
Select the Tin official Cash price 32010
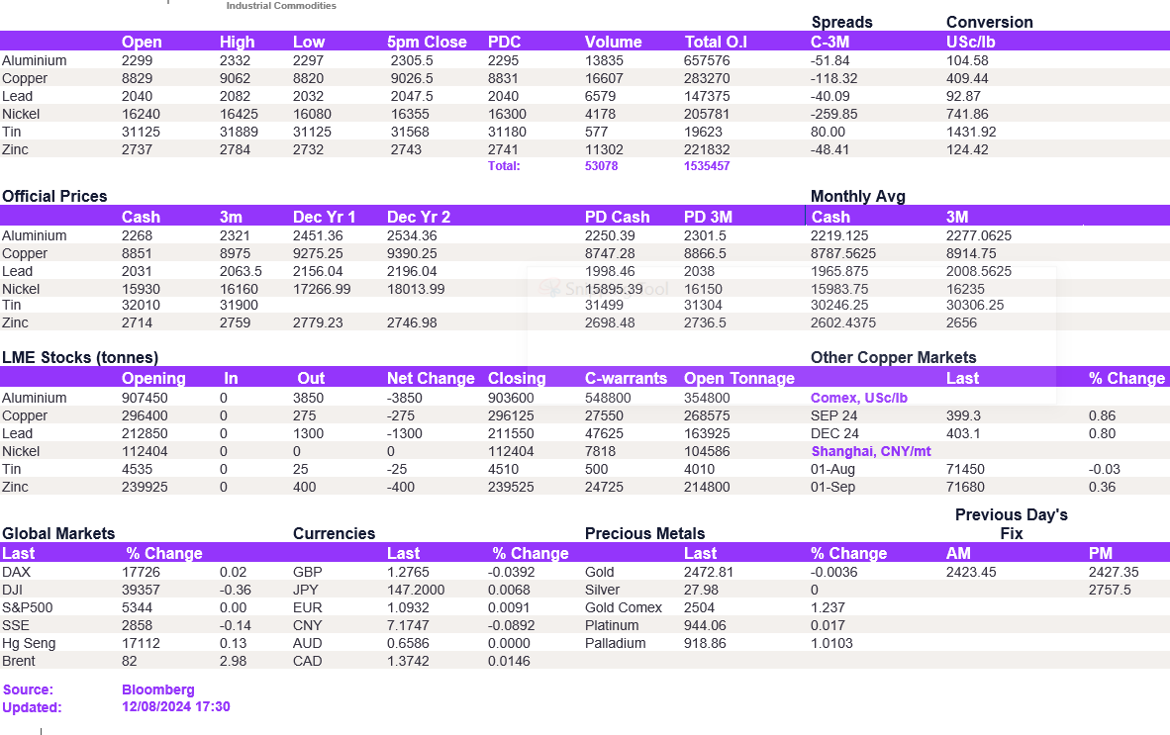(x=142, y=305)
